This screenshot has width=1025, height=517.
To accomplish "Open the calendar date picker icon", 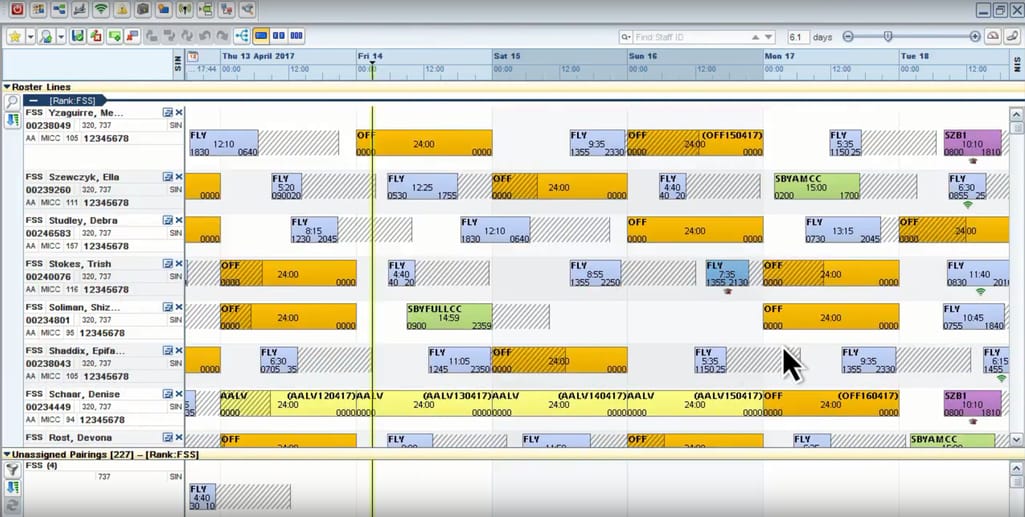I will pos(193,57).
